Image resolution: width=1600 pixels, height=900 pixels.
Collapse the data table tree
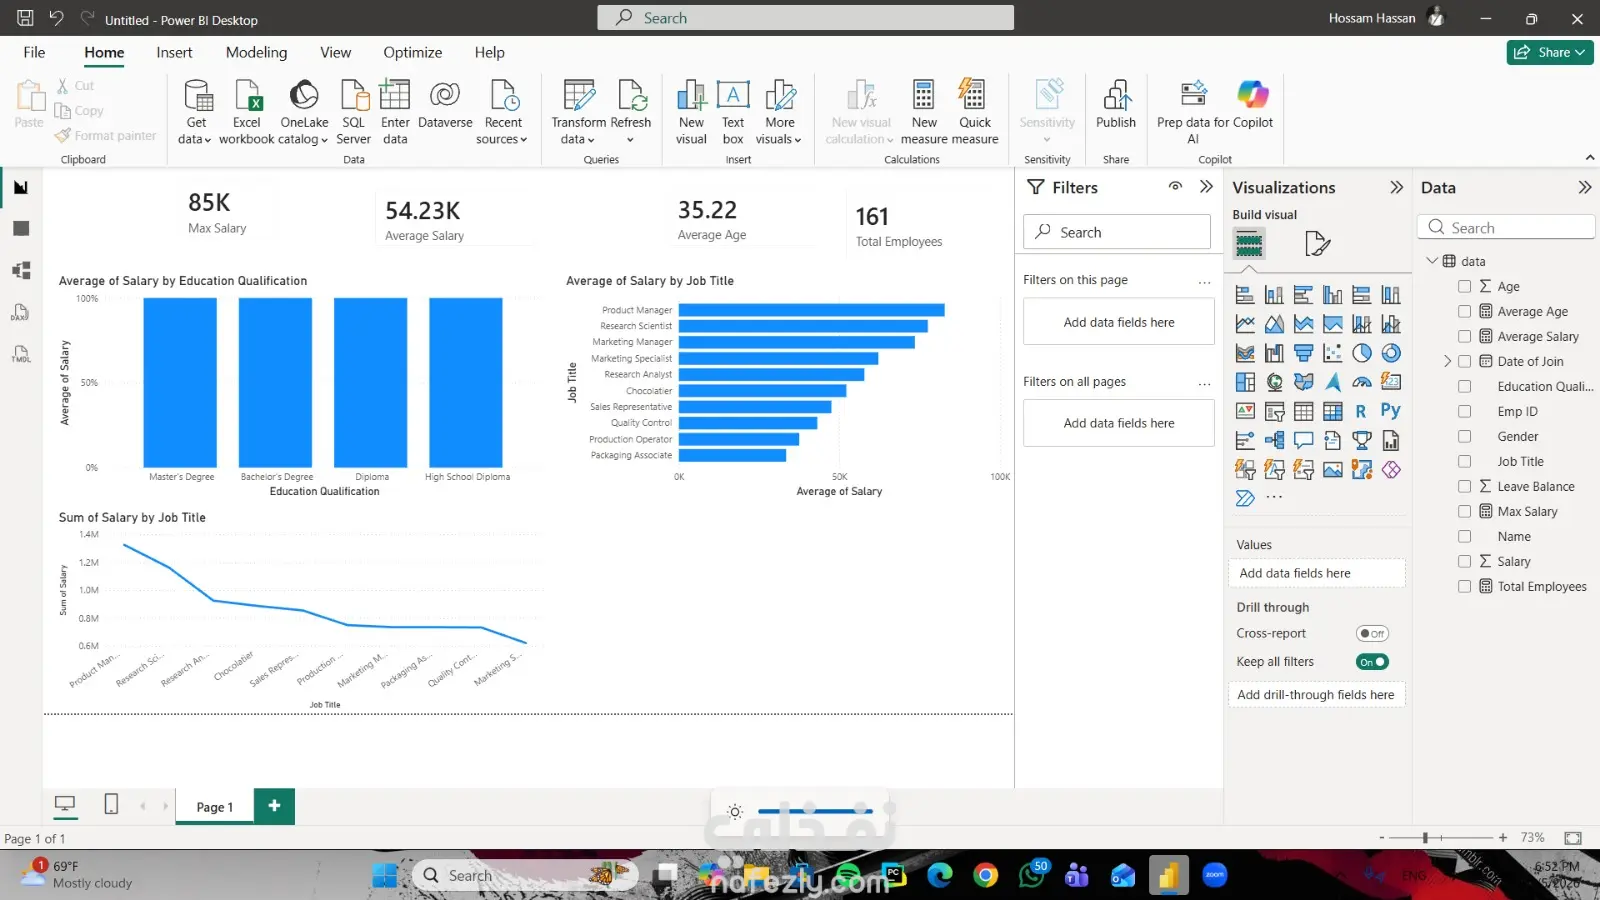1432,260
